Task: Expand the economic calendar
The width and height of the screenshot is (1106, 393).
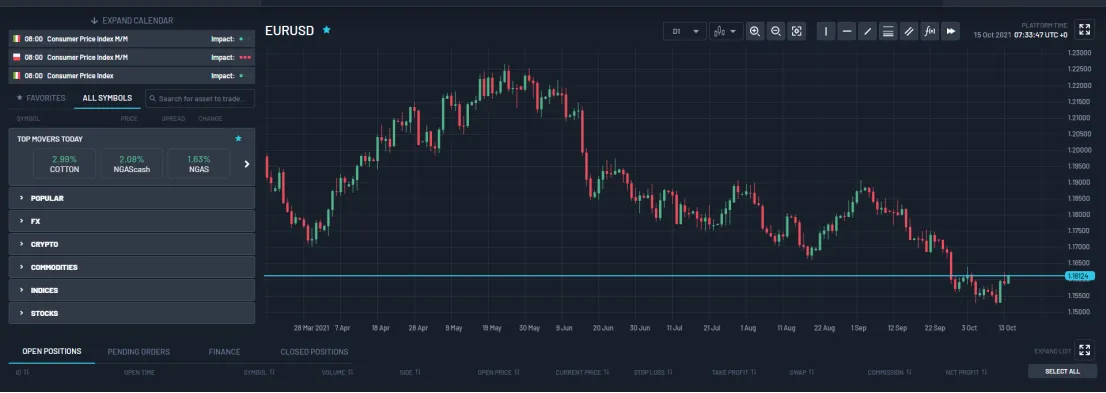Action: coord(131,20)
